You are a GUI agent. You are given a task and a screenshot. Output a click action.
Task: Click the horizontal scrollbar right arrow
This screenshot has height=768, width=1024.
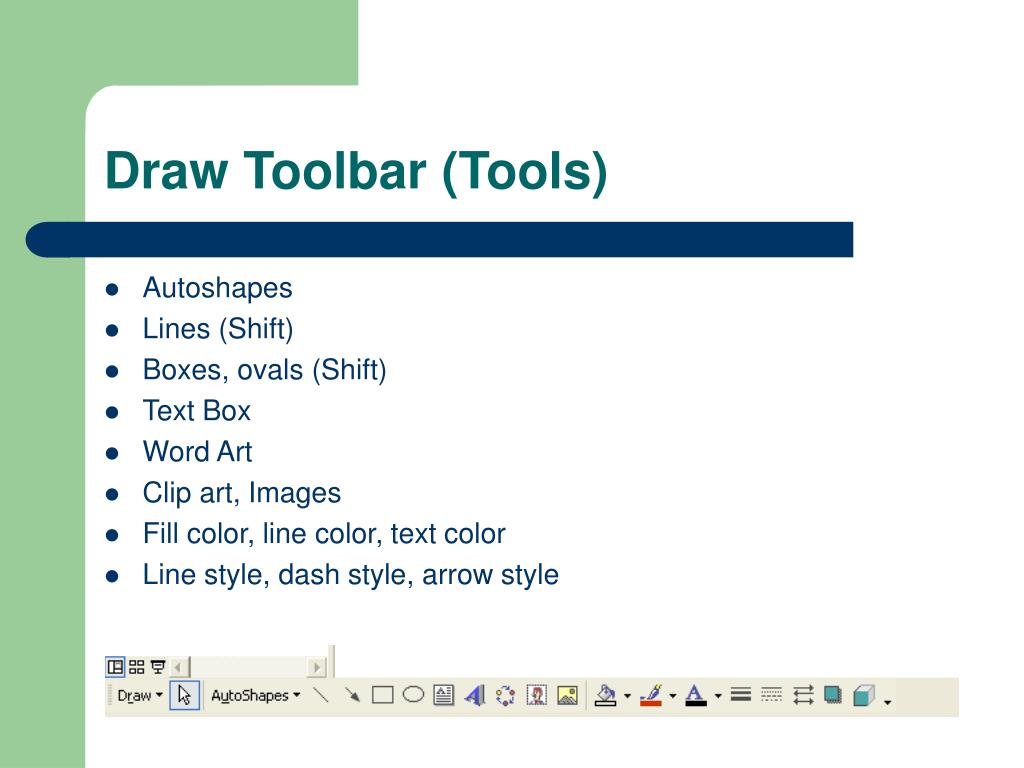pos(317,667)
